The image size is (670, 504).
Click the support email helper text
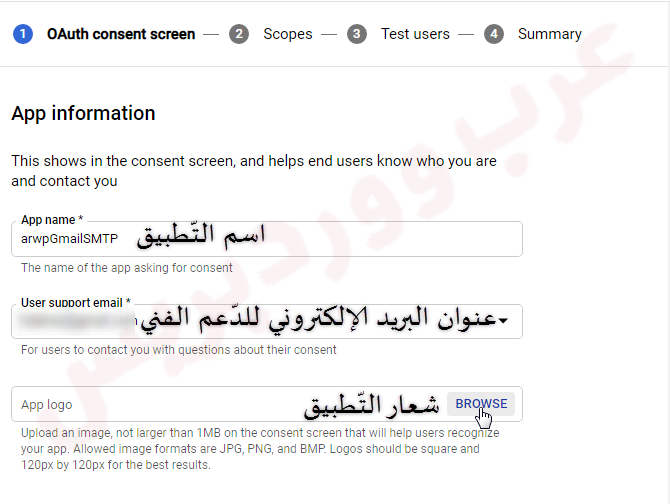[x=178, y=350]
